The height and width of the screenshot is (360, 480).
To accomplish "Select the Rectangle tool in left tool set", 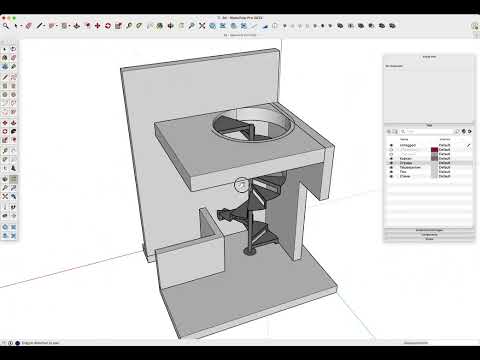I will 5,86.
